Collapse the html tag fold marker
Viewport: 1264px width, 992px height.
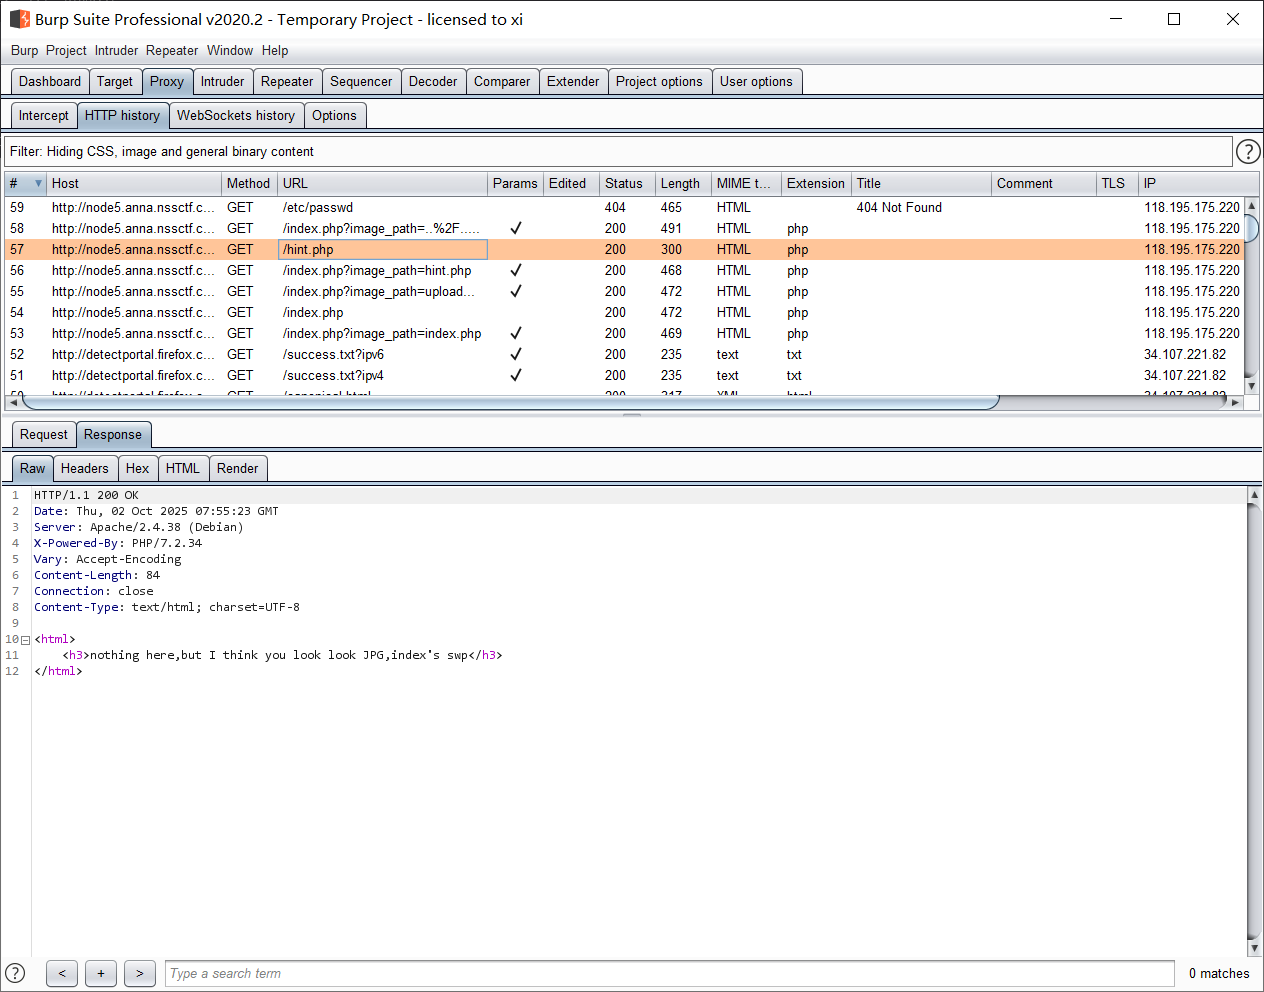[25, 640]
